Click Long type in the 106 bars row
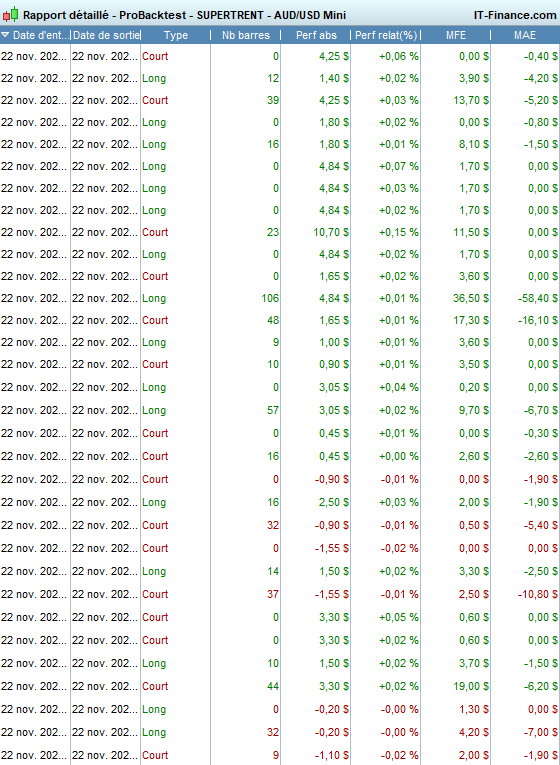Image resolution: width=560 pixels, height=765 pixels. tap(154, 298)
